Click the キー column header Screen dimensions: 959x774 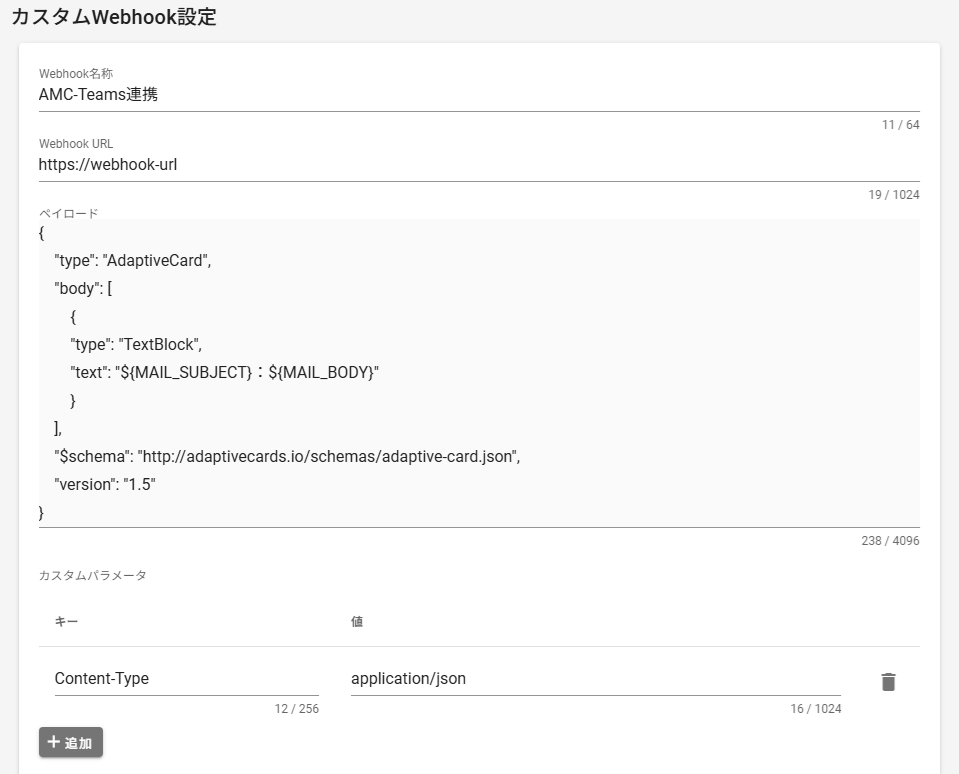click(x=66, y=622)
